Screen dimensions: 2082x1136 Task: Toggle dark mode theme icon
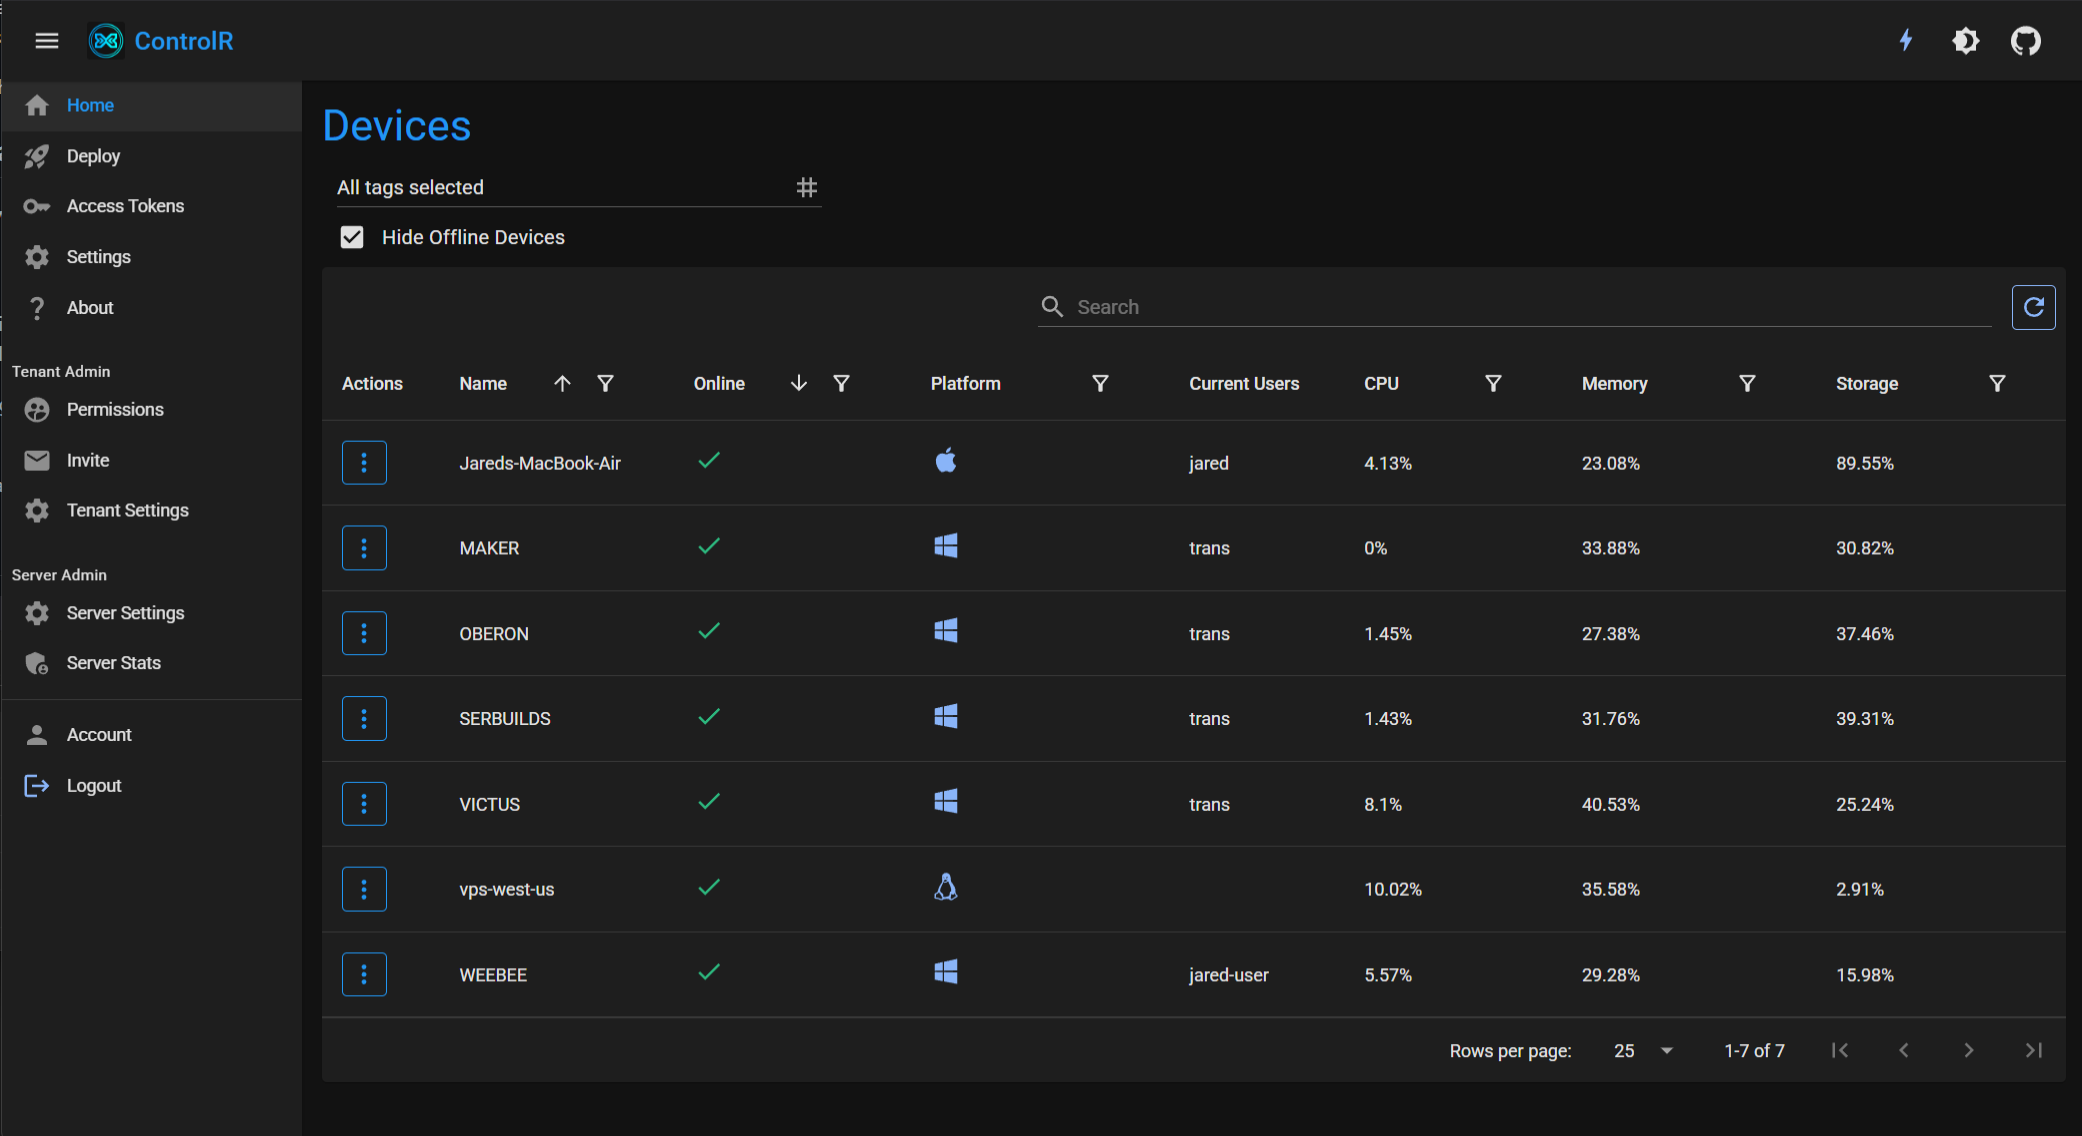1965,41
